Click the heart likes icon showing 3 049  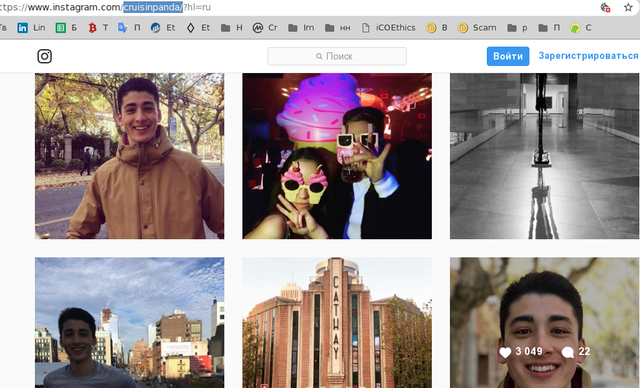click(505, 353)
